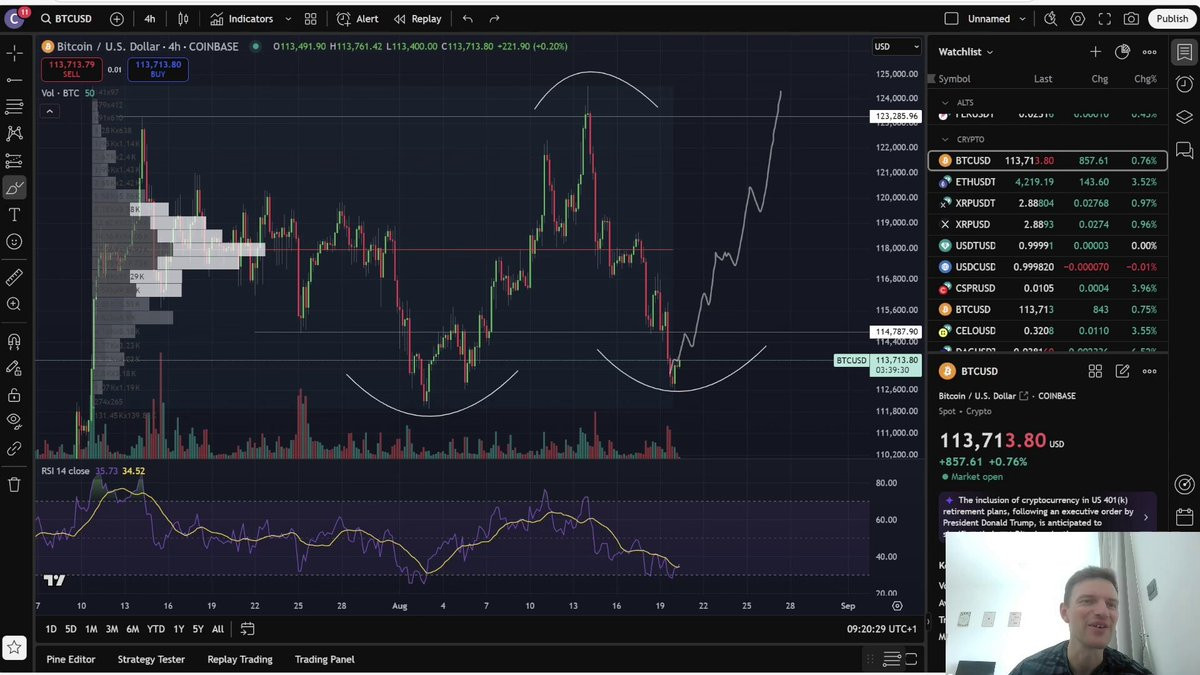The height and width of the screenshot is (675, 1200).
Task: Open the quick search icon in top bar
Action: 1050,19
